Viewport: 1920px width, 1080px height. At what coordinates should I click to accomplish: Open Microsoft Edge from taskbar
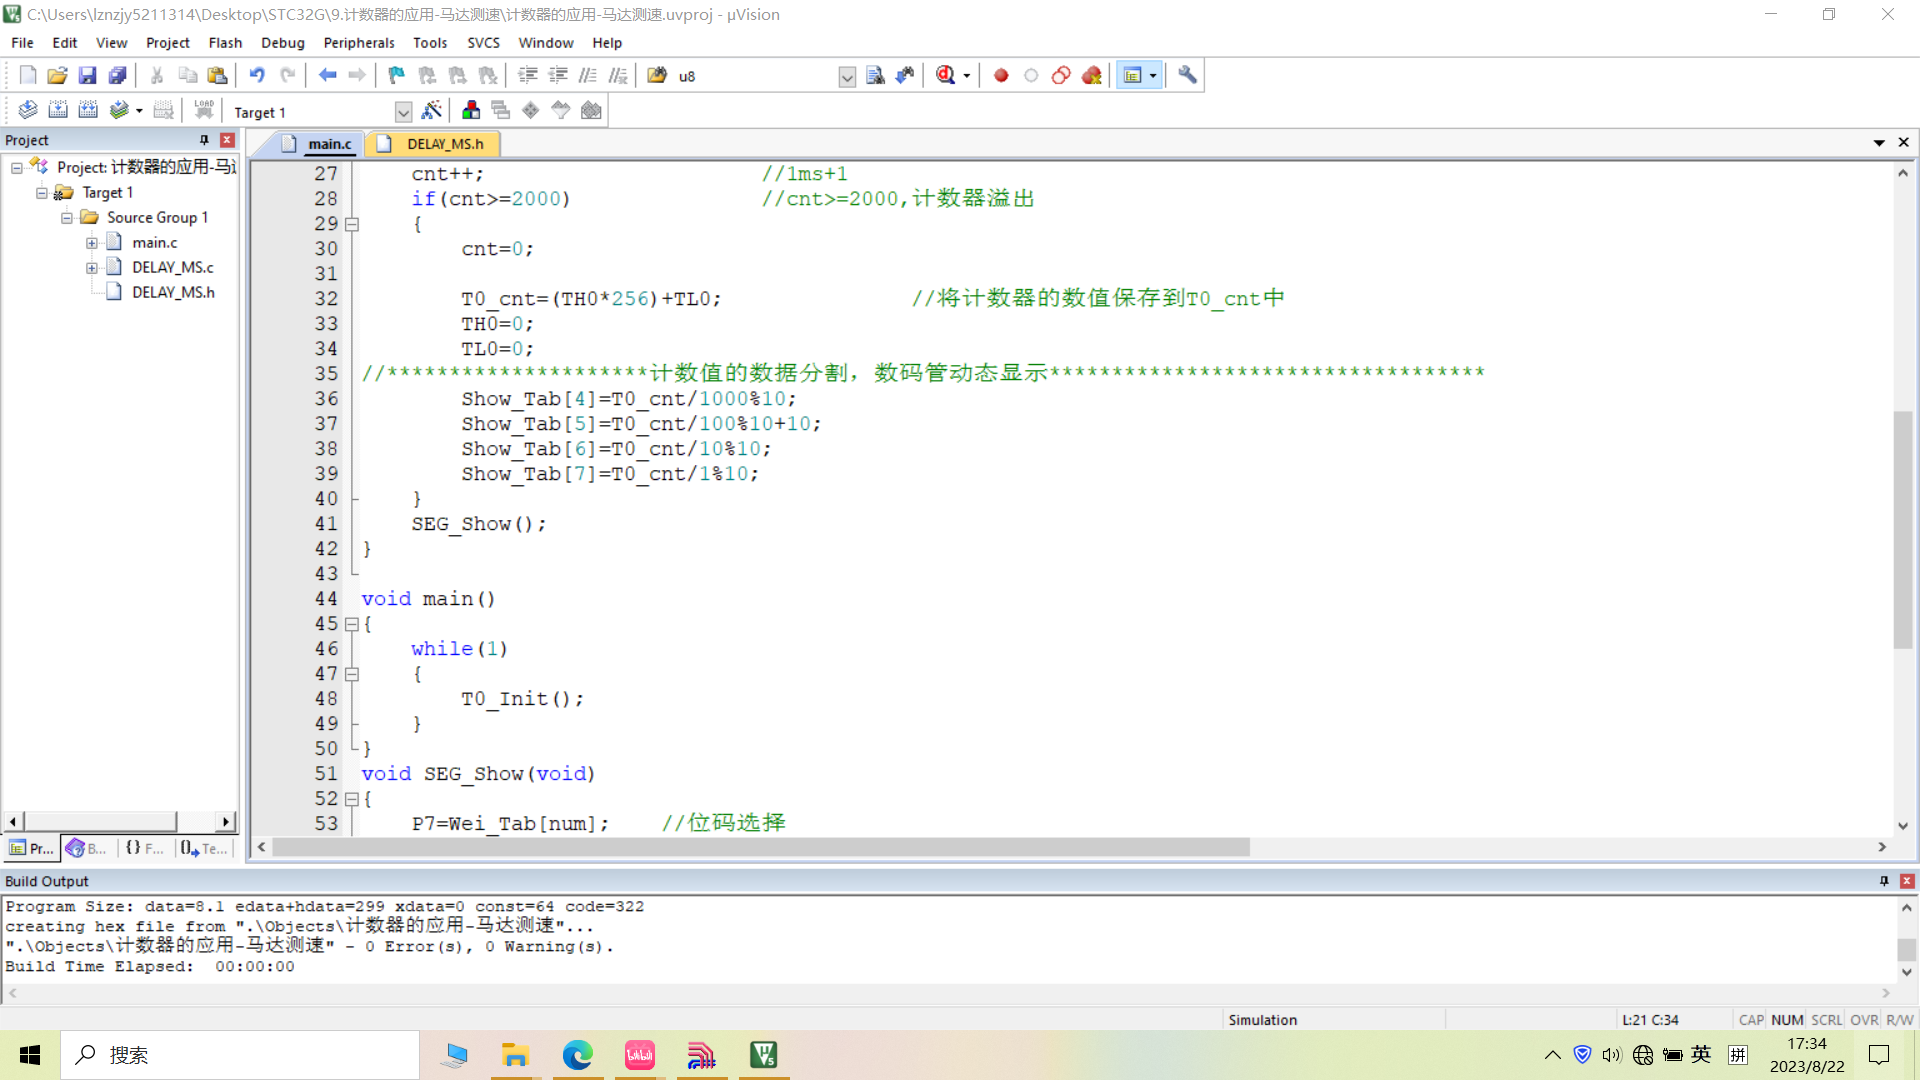(577, 1055)
